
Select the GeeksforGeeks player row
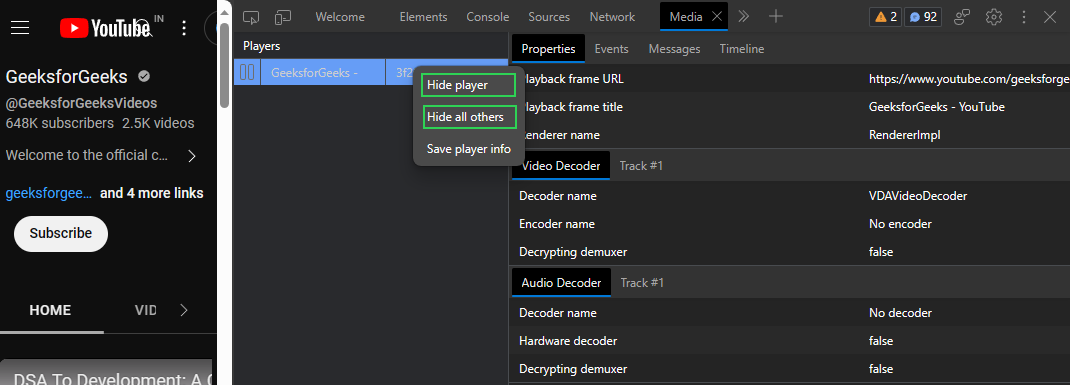[x=371, y=72]
